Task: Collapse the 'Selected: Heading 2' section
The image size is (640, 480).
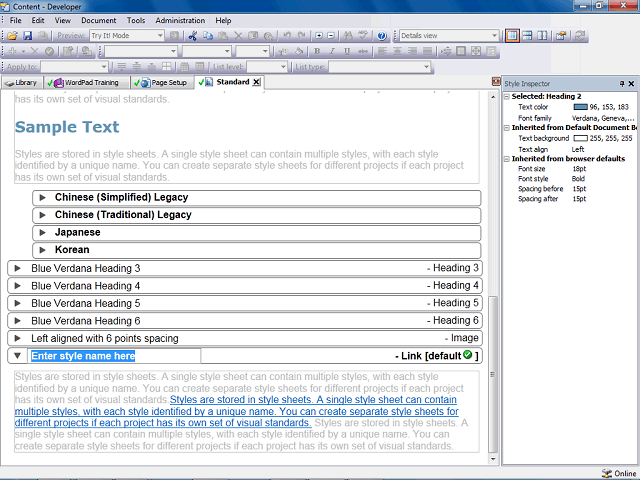Action: coord(507,97)
